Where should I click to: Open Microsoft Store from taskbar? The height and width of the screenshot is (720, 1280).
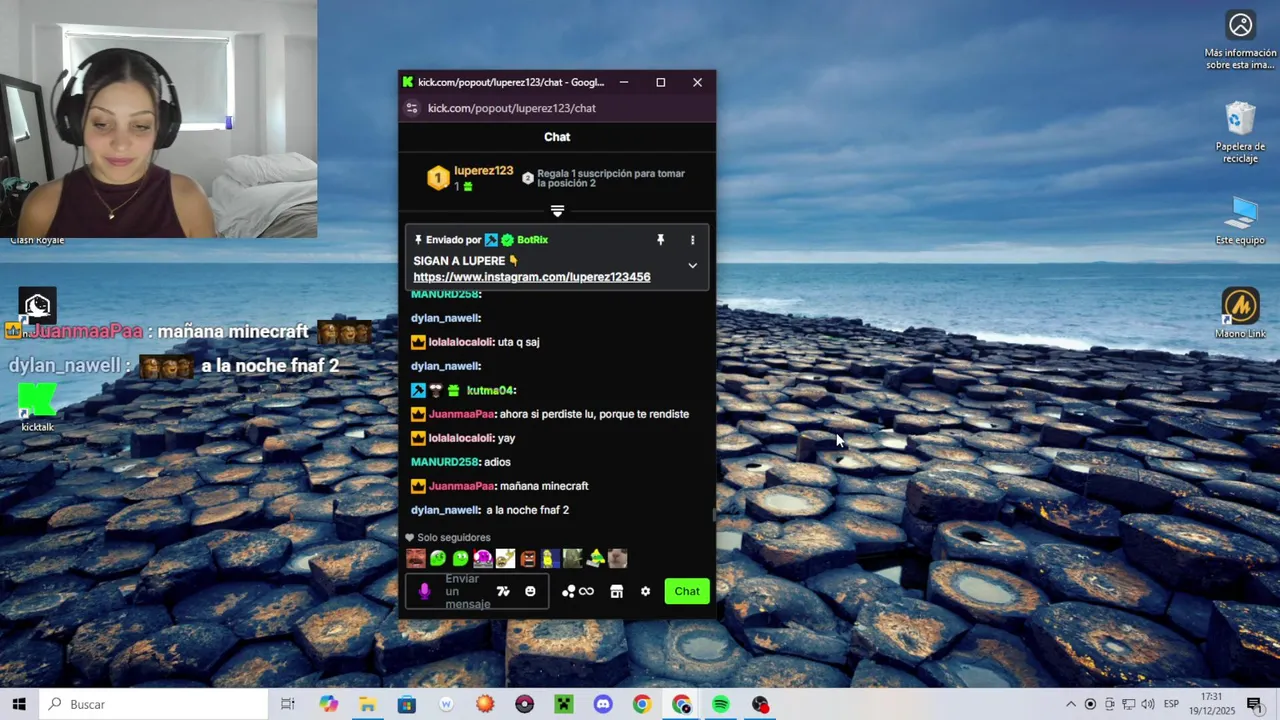pos(406,704)
